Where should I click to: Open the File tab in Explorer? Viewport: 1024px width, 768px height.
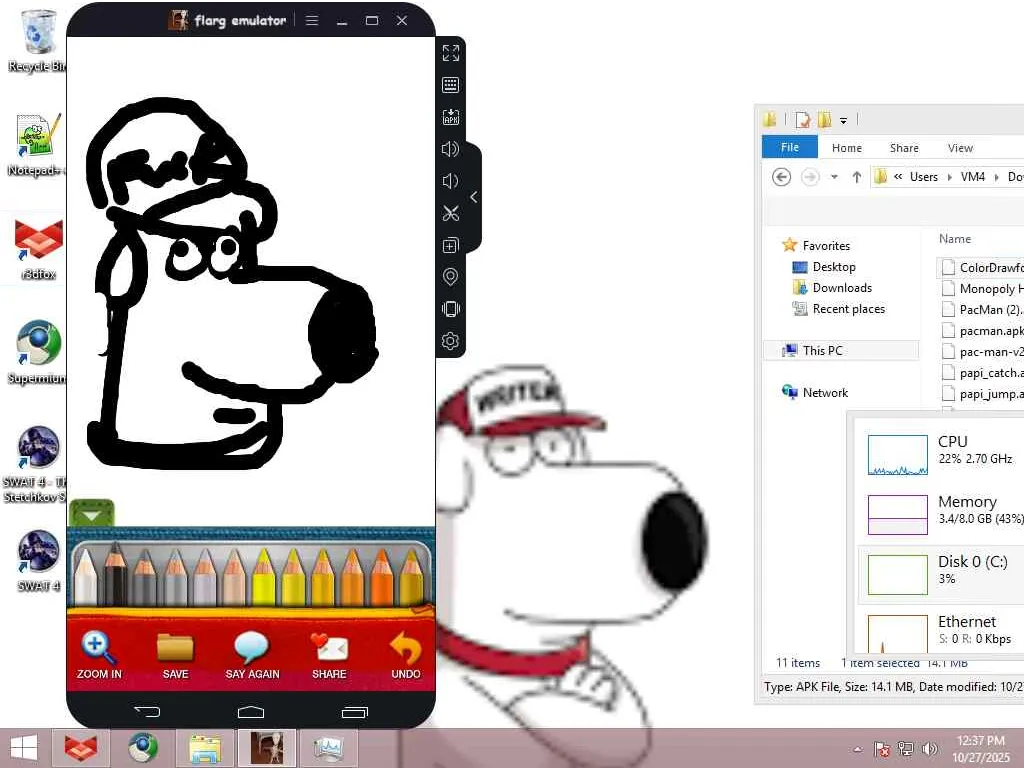790,148
